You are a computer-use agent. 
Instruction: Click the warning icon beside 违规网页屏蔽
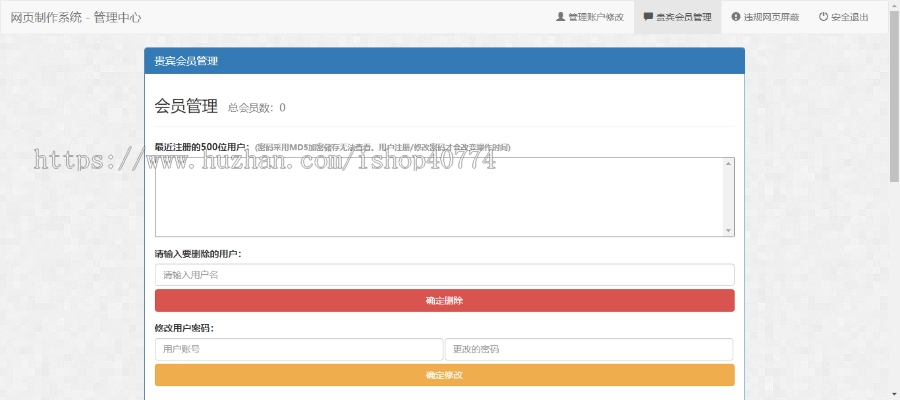click(736, 17)
